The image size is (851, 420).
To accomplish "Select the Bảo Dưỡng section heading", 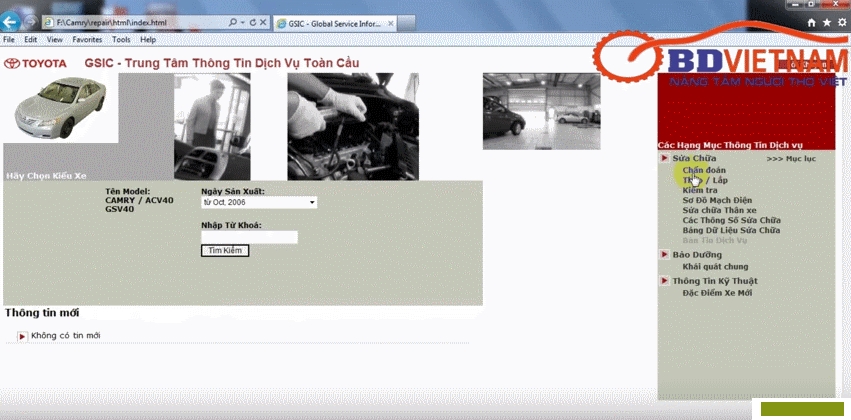I will [697, 254].
